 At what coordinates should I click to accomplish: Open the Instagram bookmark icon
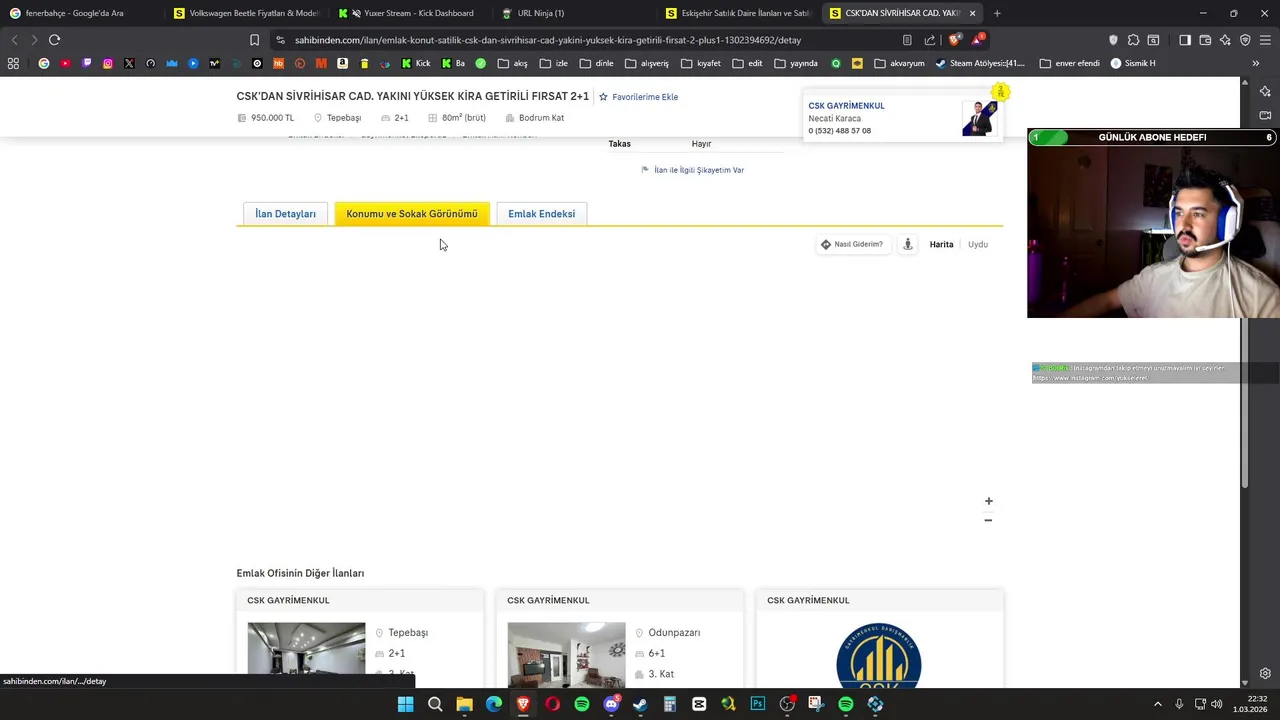pyautogui.click(x=108, y=63)
